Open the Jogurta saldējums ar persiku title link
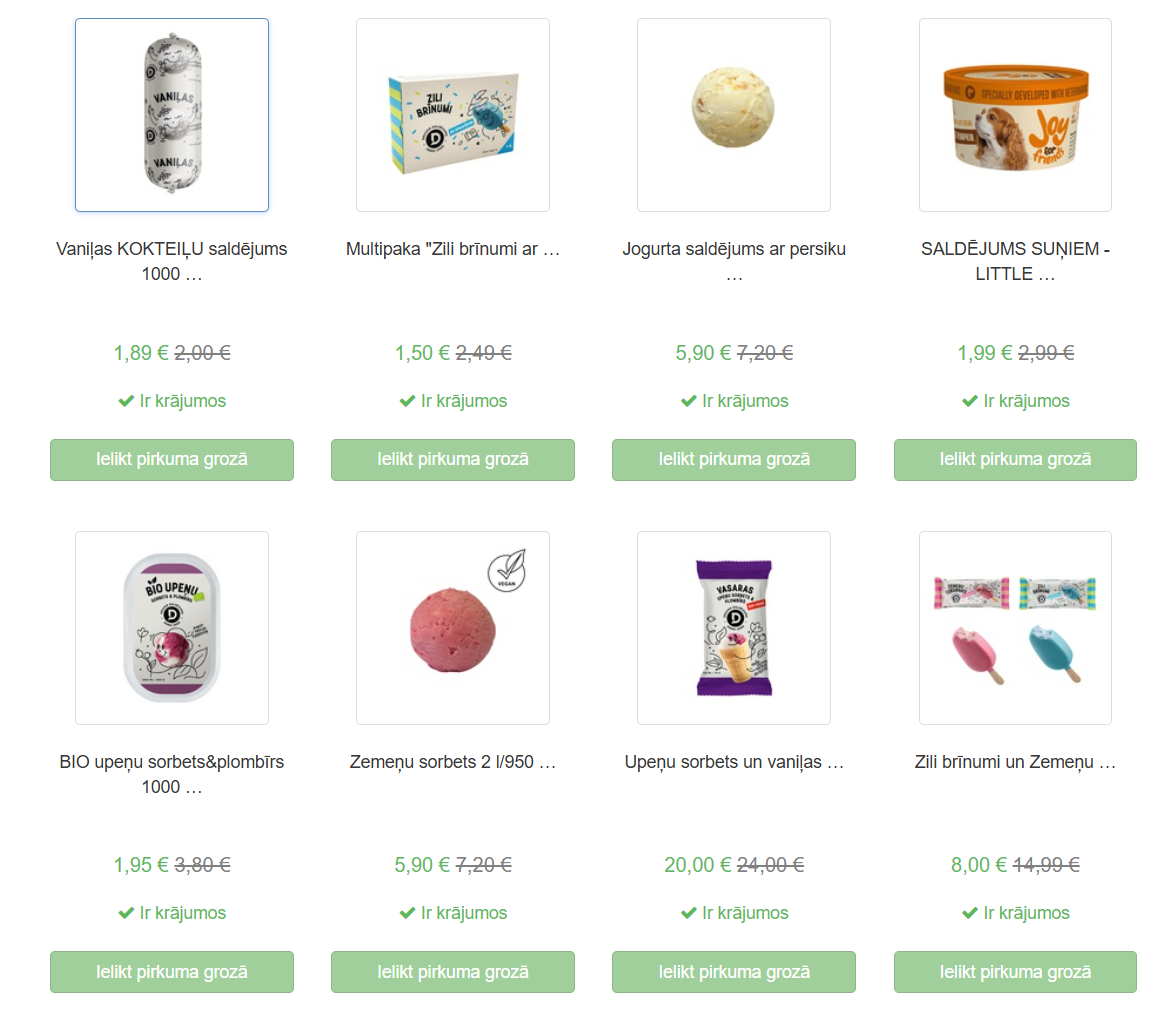1162x1021 pixels. click(x=734, y=261)
